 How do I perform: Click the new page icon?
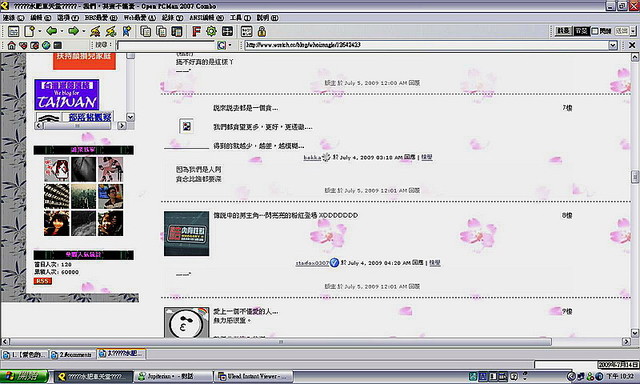pos(29,31)
